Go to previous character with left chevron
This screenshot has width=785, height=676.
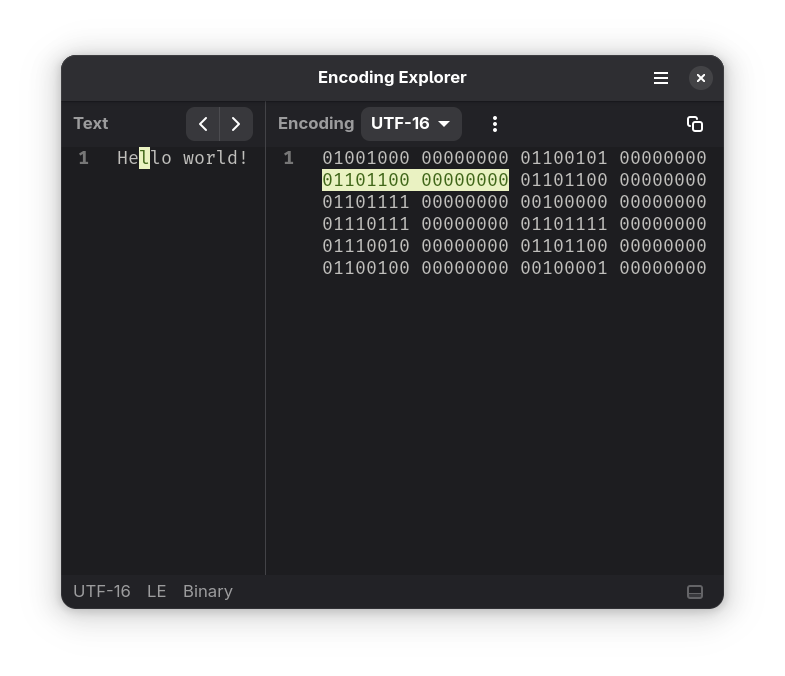[x=203, y=124]
